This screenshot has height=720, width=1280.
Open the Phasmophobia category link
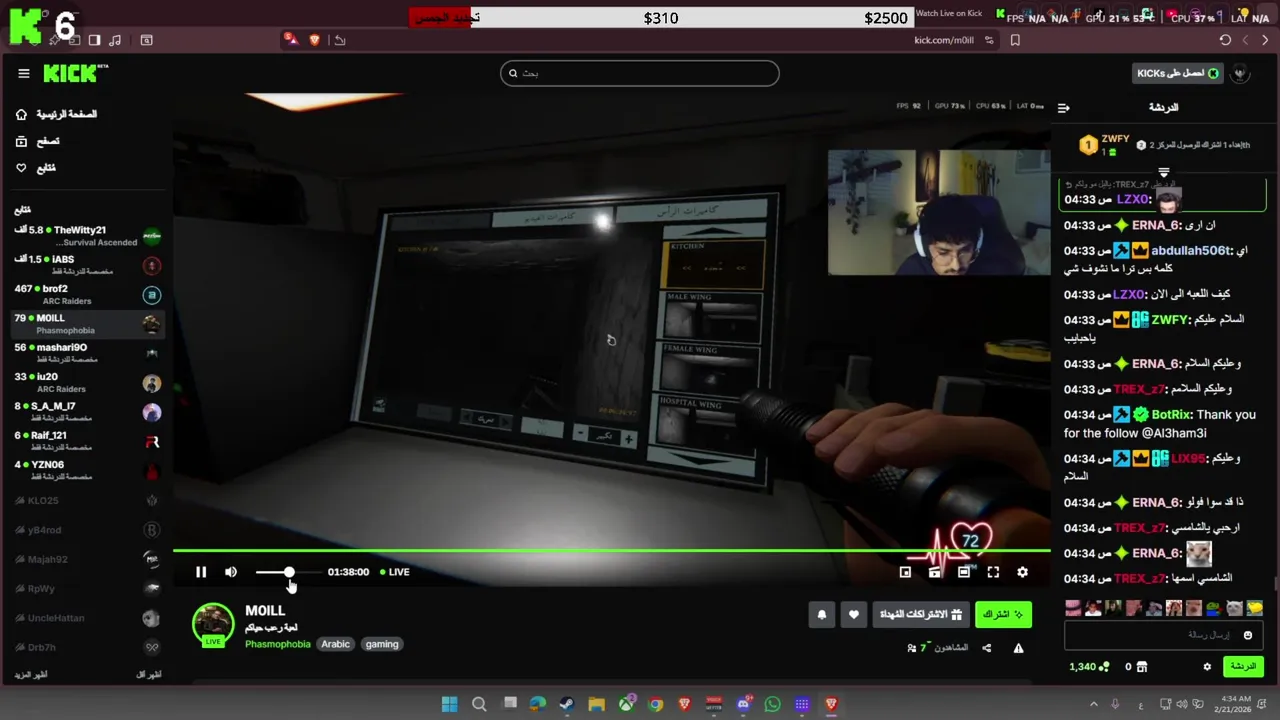tap(278, 644)
